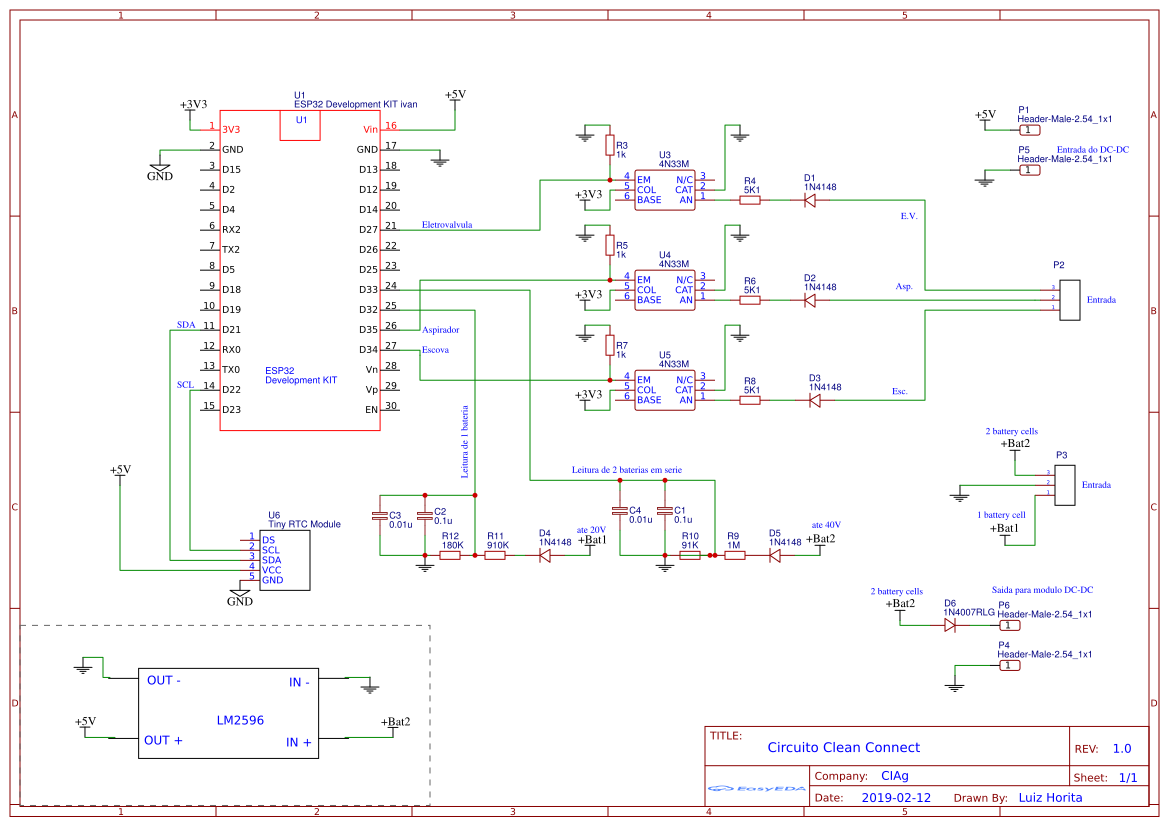1169x827 pixels.
Task: Select capacitor C3 0.01u
Action: pyautogui.click(x=379, y=516)
